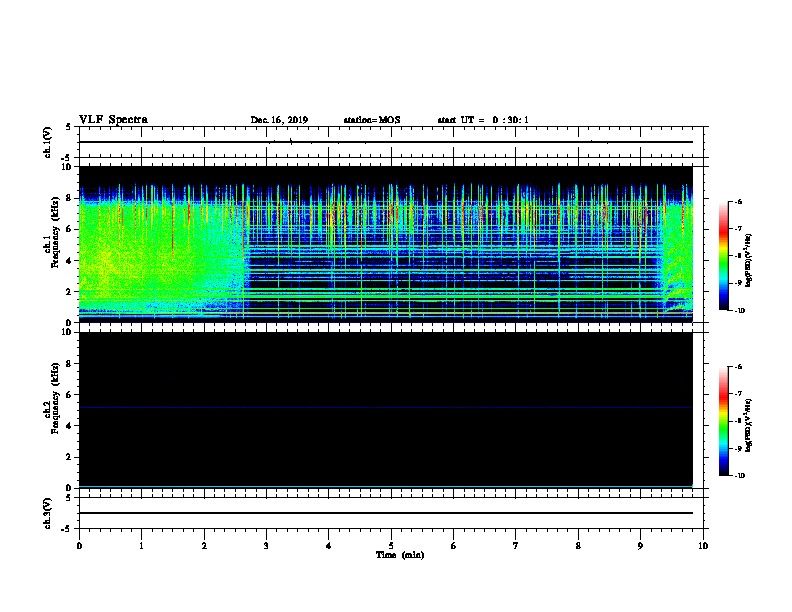Click the ch.2 spectrogram color bar

coord(724,421)
